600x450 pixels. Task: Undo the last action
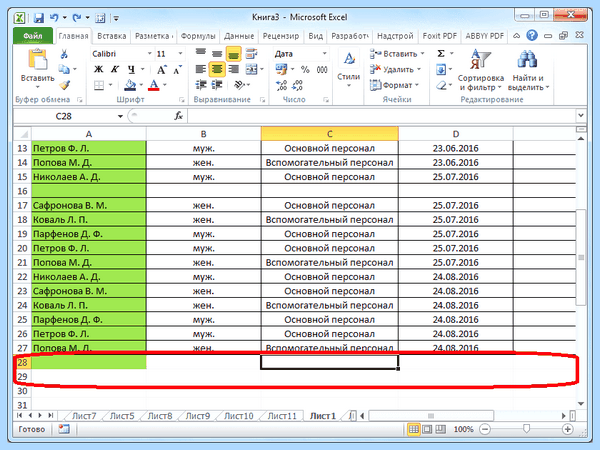pos(54,18)
